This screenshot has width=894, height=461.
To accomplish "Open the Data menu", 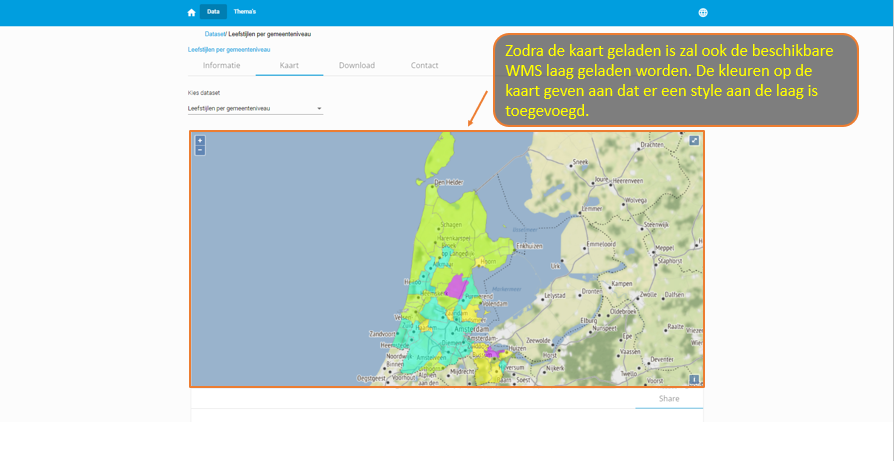I will 213,12.
